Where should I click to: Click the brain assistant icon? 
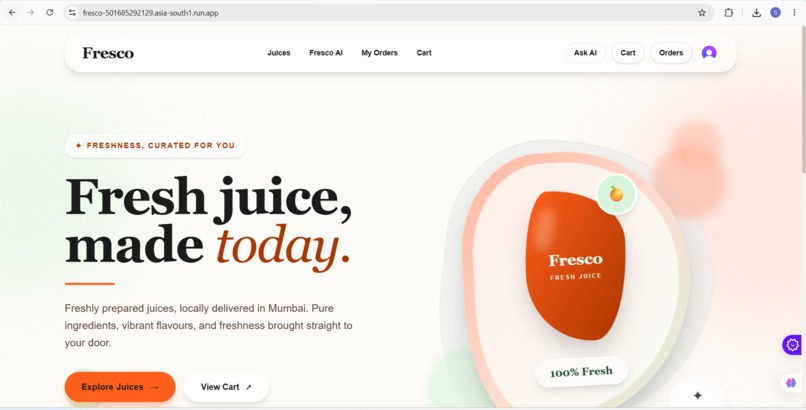point(791,383)
